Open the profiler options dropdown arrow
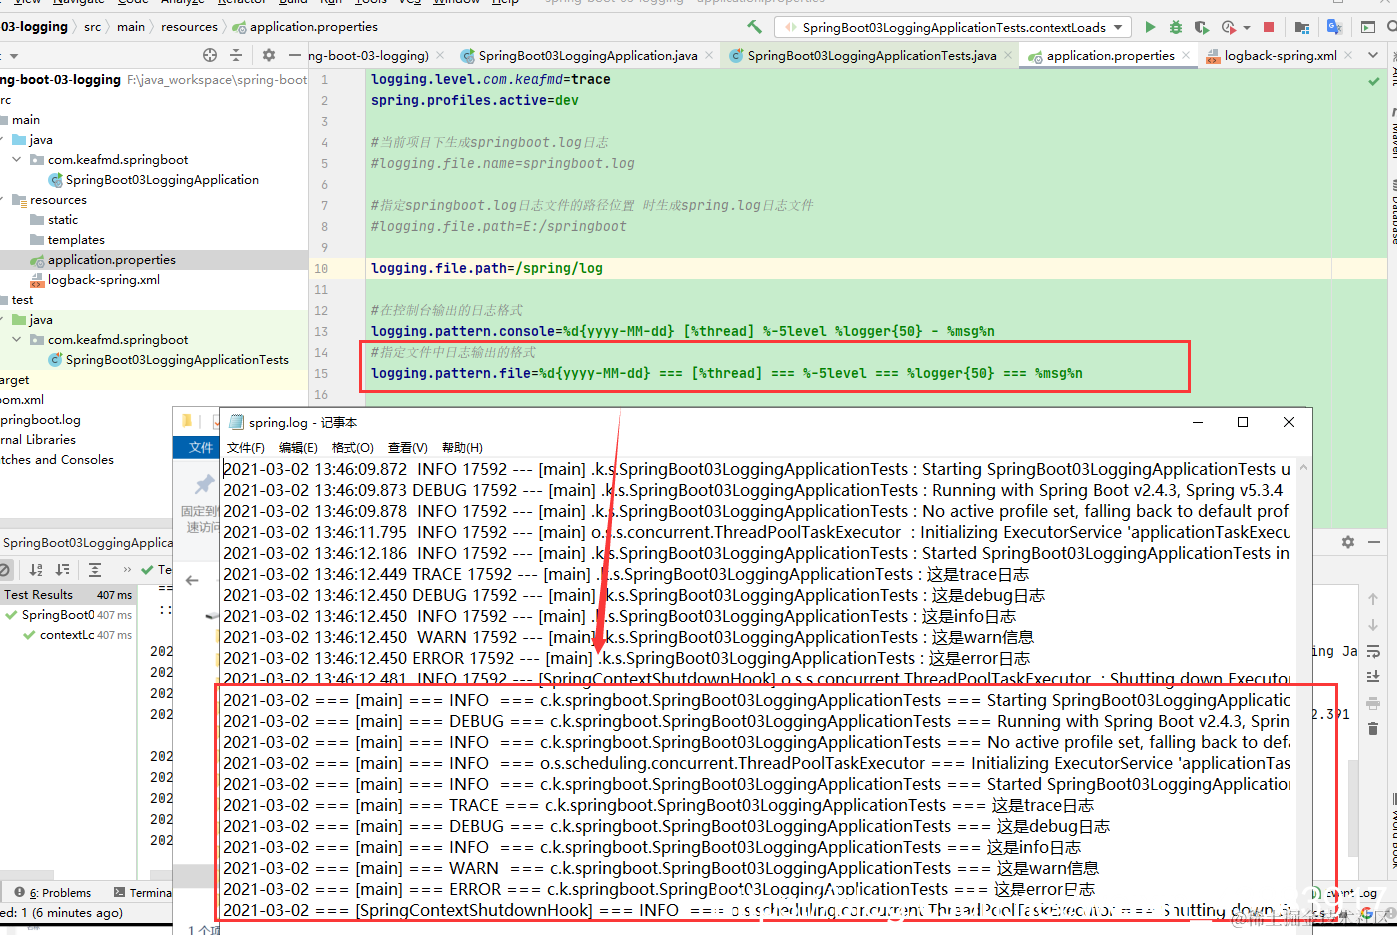1397x935 pixels. pos(1247,28)
